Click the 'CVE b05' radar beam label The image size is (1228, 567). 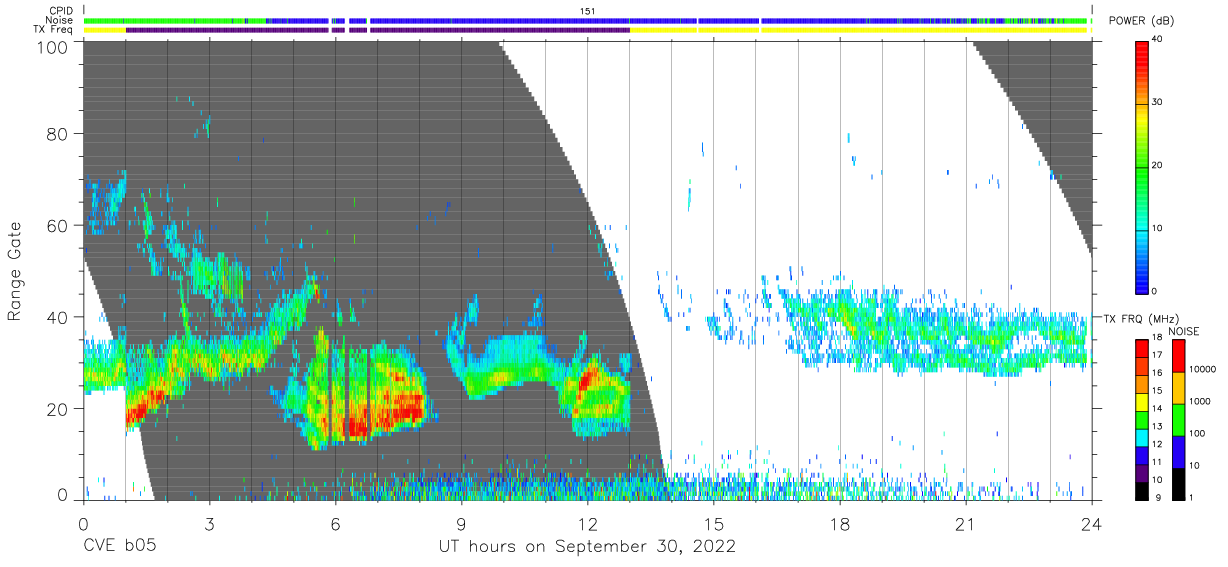click(119, 546)
